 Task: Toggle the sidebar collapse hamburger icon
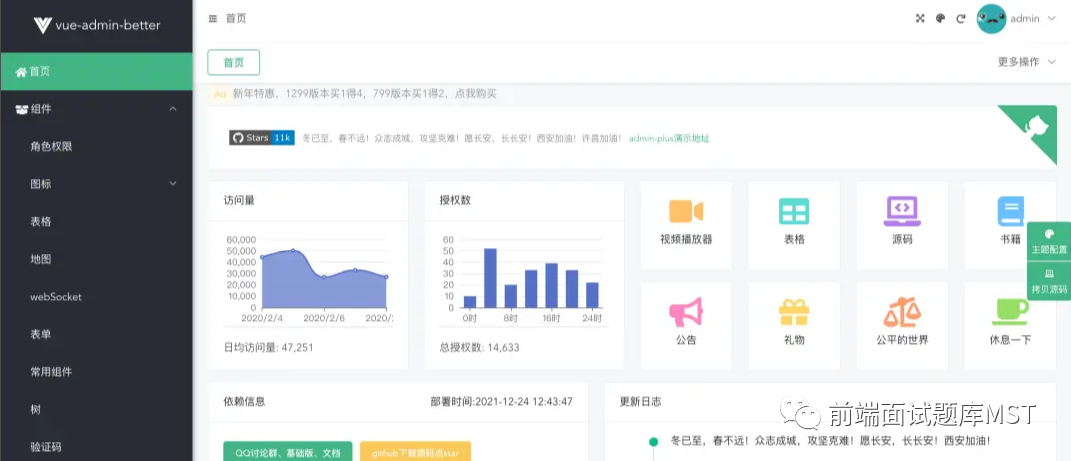coord(213,18)
